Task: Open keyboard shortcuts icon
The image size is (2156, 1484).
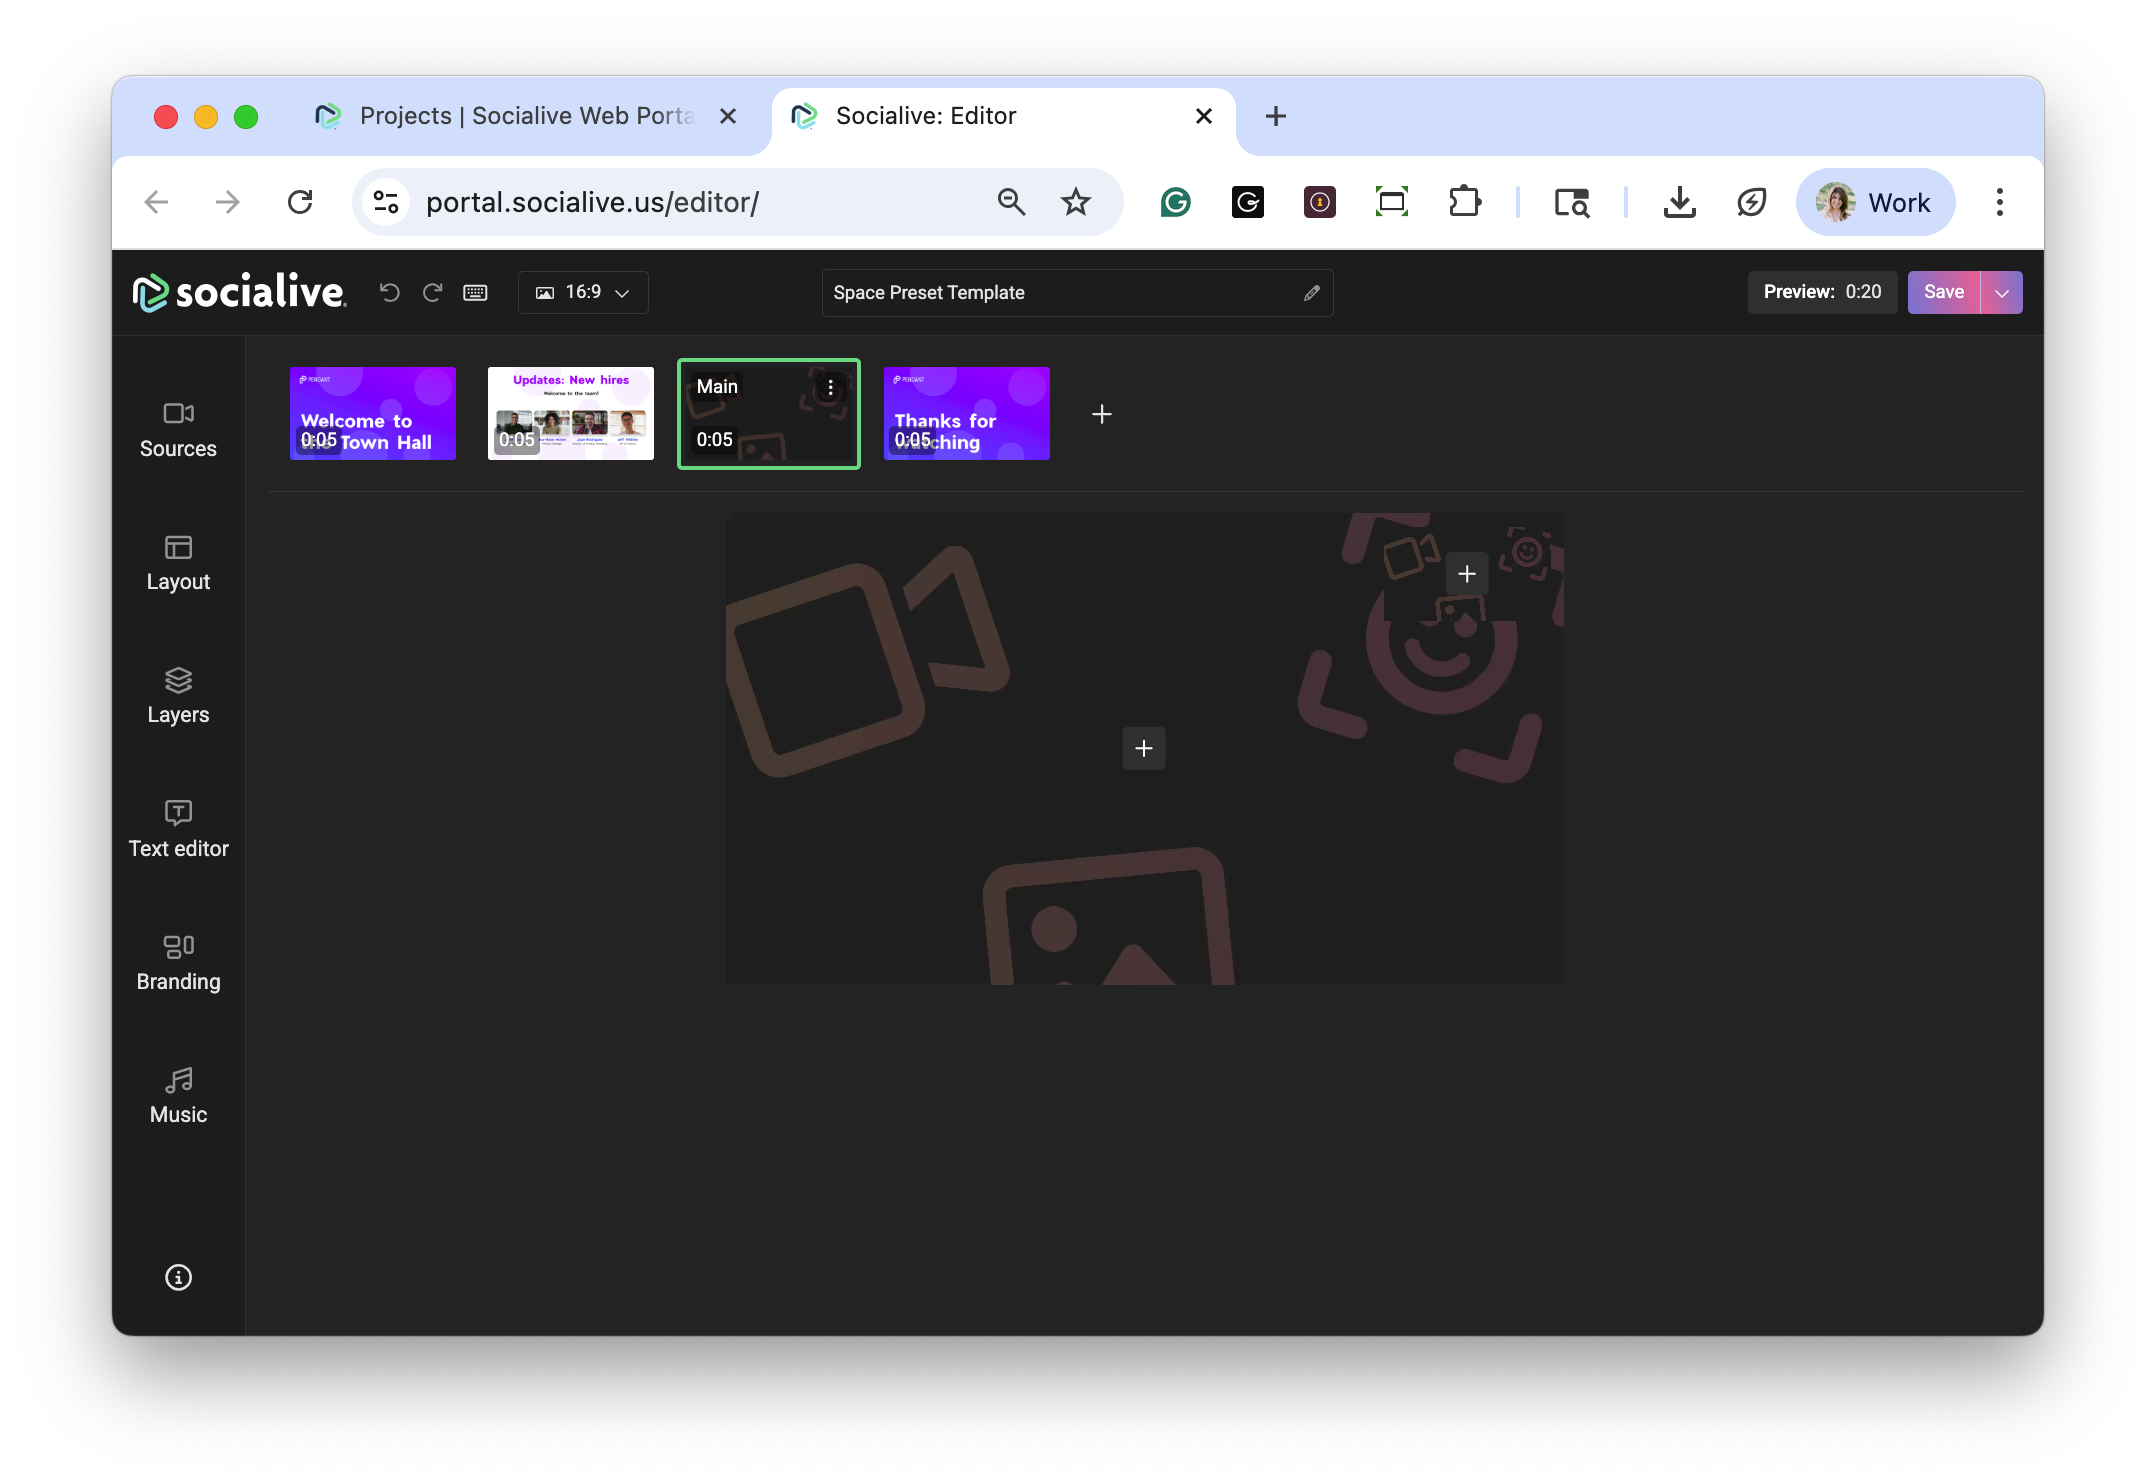Action: tap(475, 292)
